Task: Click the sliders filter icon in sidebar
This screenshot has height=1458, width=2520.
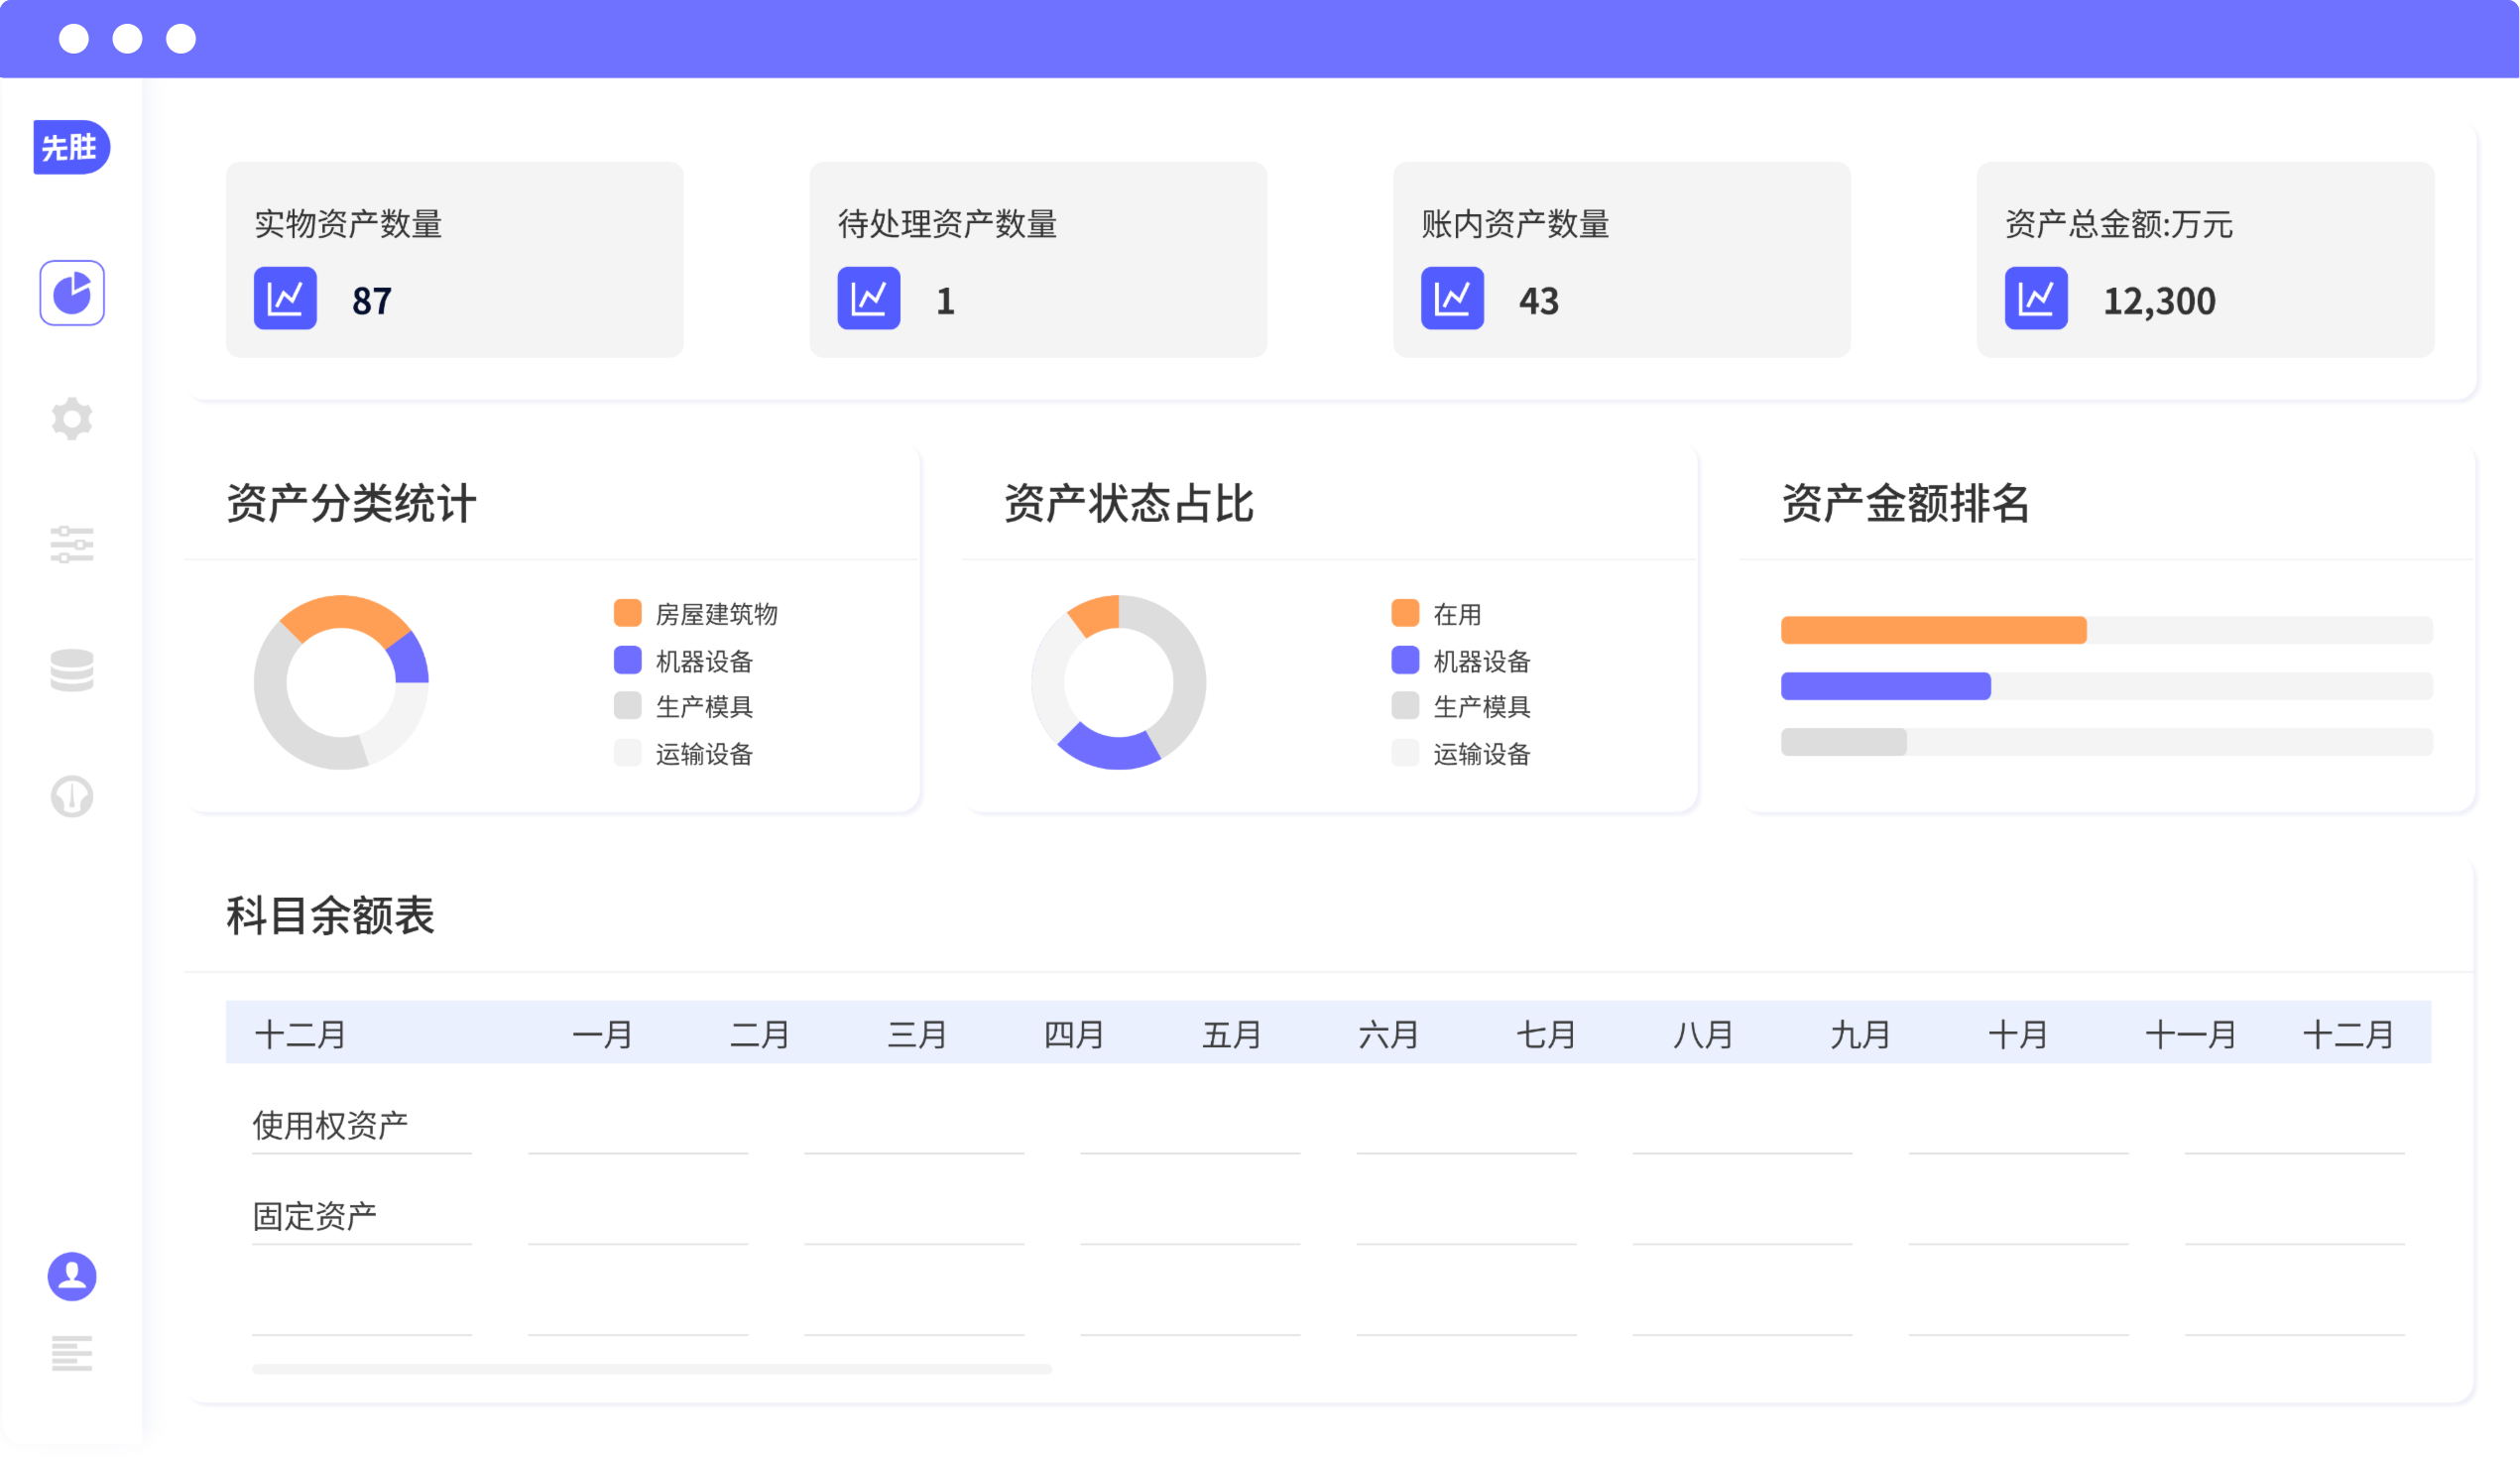Action: click(72, 544)
